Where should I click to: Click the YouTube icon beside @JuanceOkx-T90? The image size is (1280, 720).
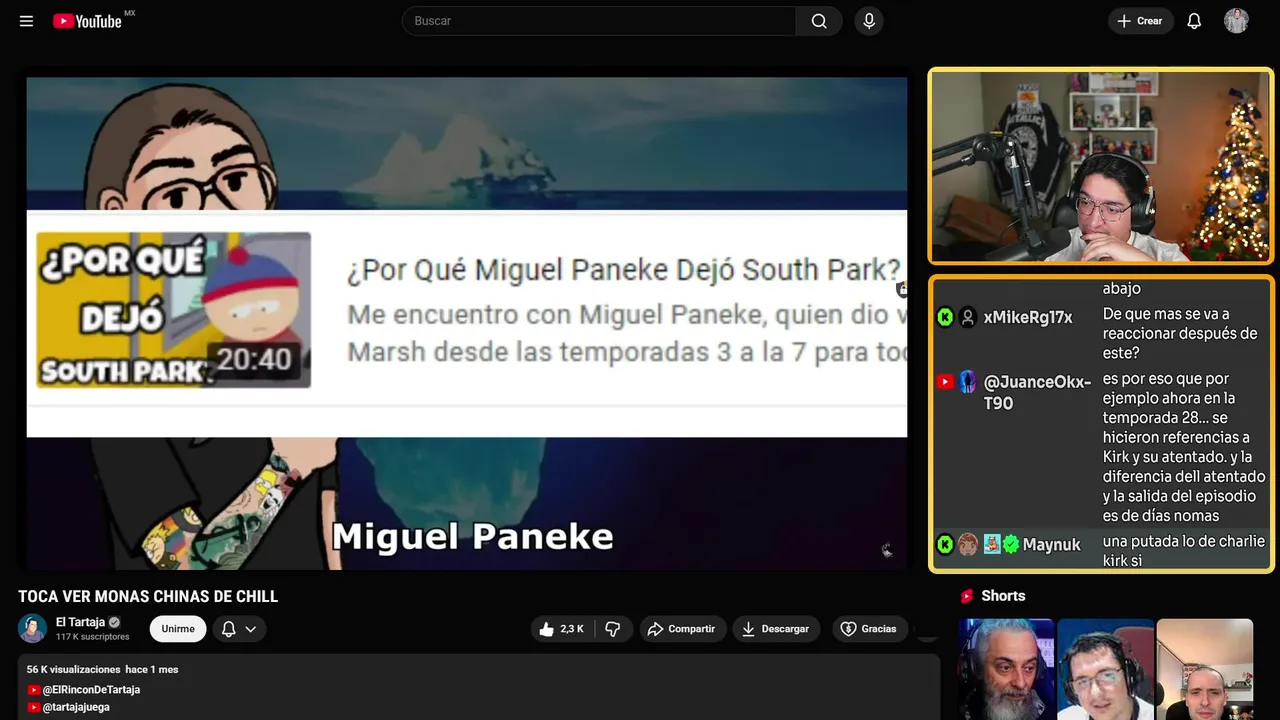click(945, 382)
